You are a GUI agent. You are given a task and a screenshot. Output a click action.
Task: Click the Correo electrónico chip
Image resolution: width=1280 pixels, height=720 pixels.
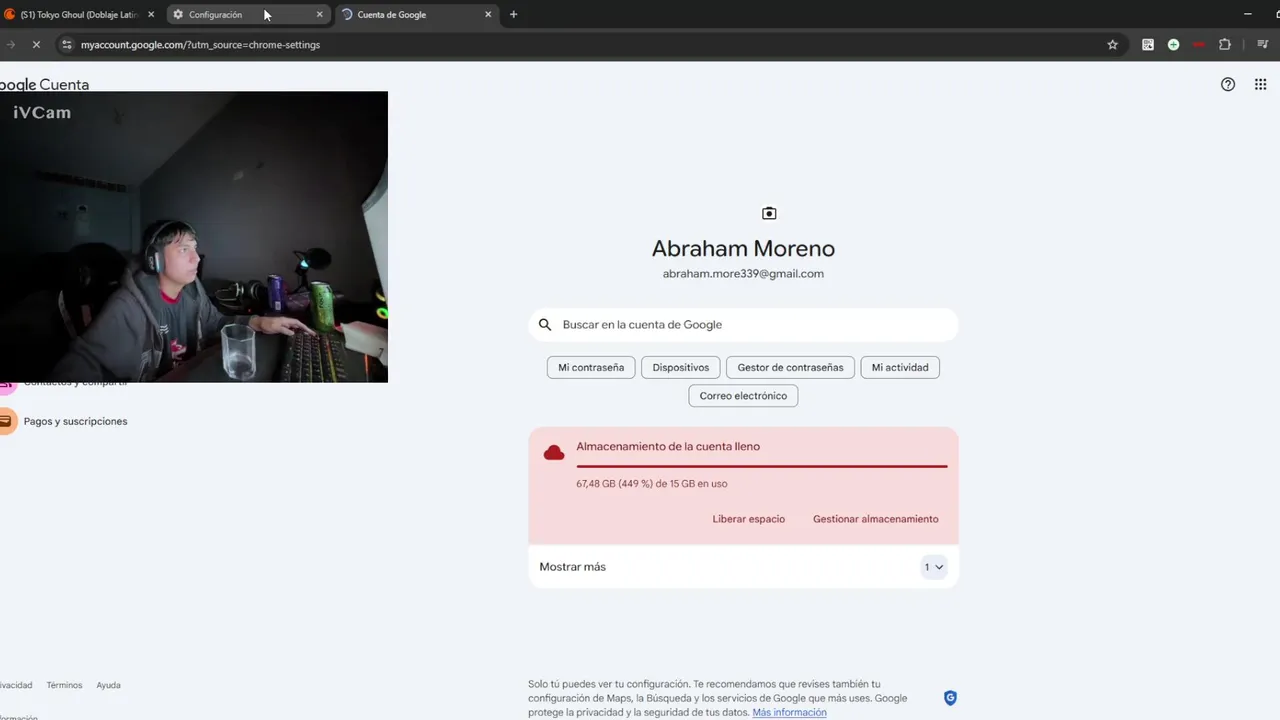743,396
